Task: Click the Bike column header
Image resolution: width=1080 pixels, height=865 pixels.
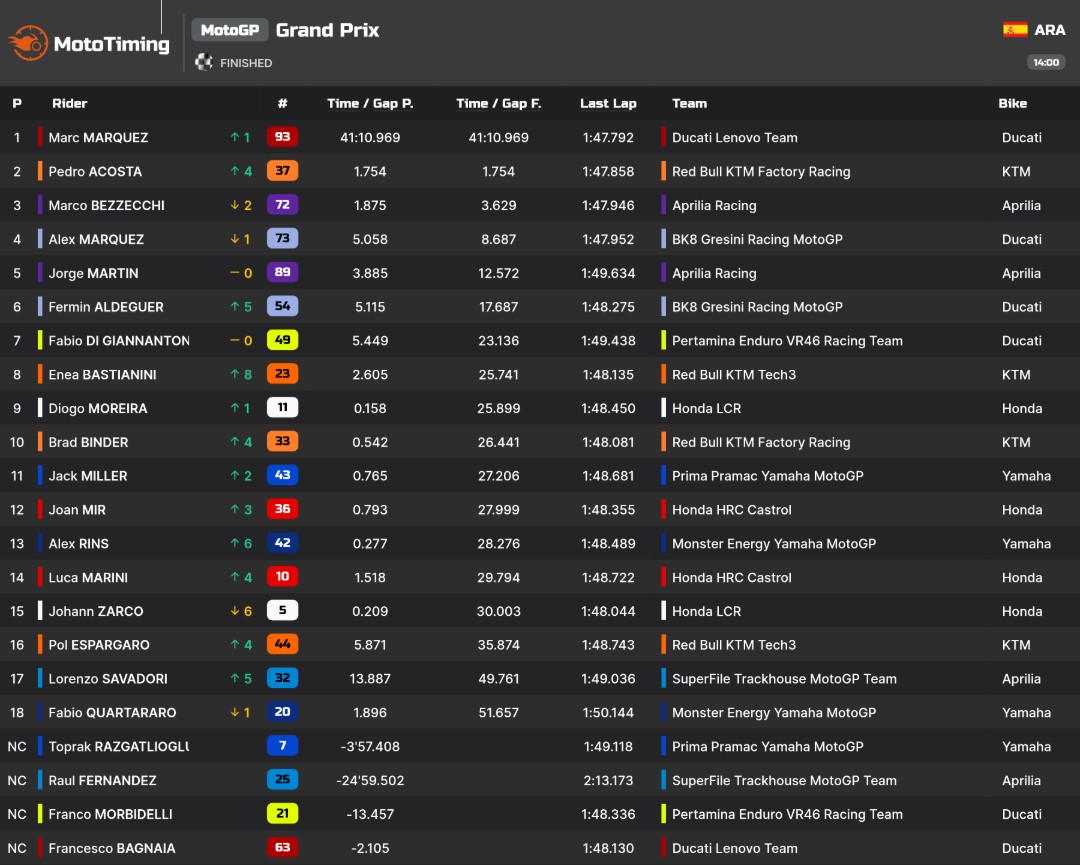Action: (x=1012, y=103)
